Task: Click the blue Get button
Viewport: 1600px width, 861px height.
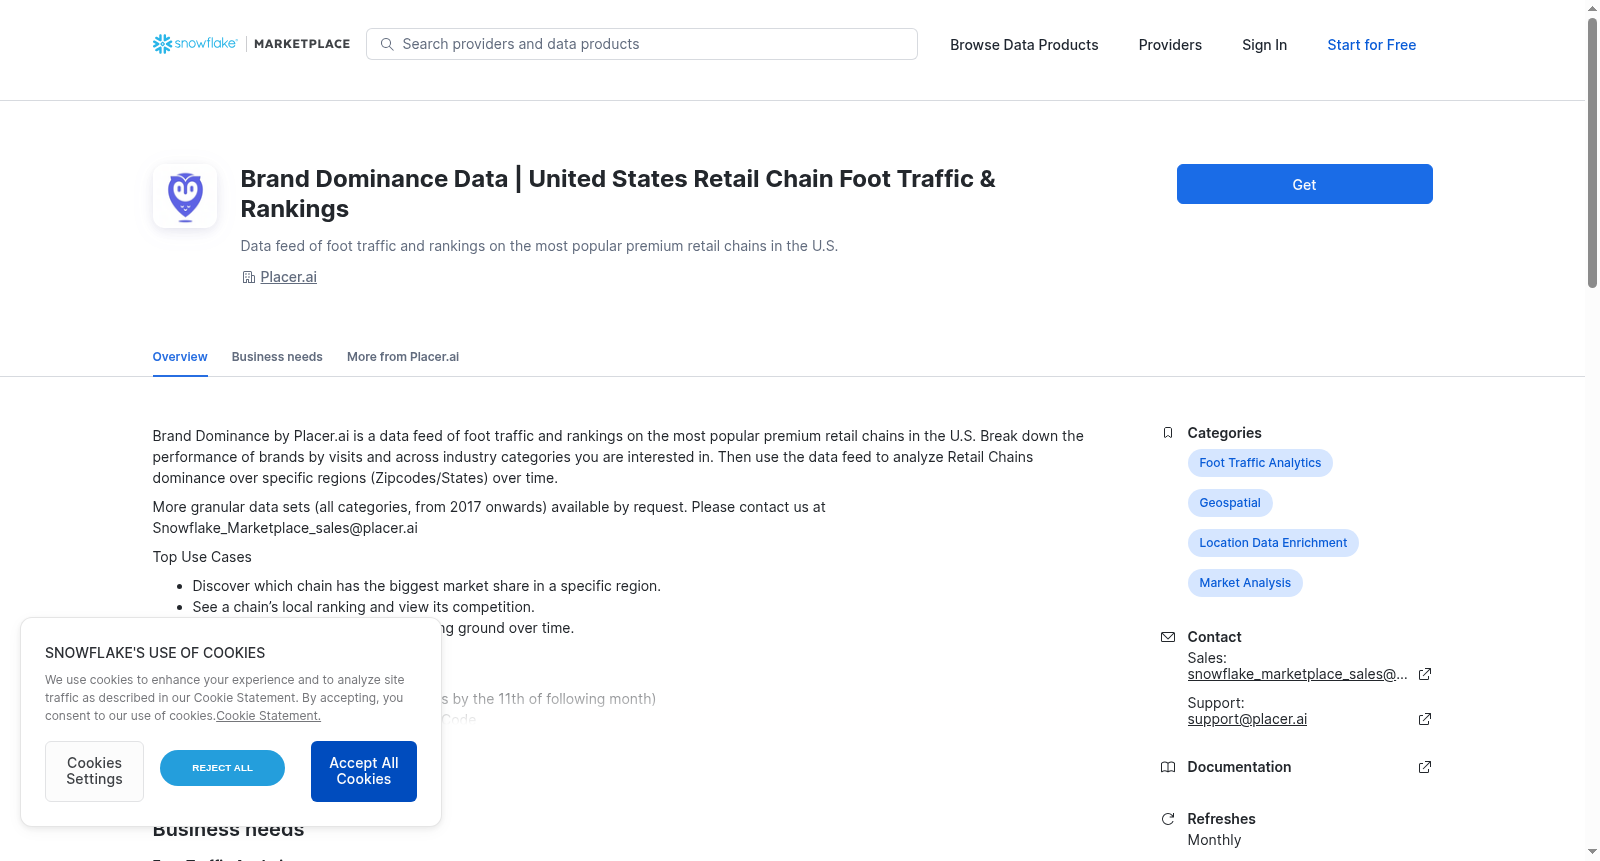Action: [x=1304, y=184]
